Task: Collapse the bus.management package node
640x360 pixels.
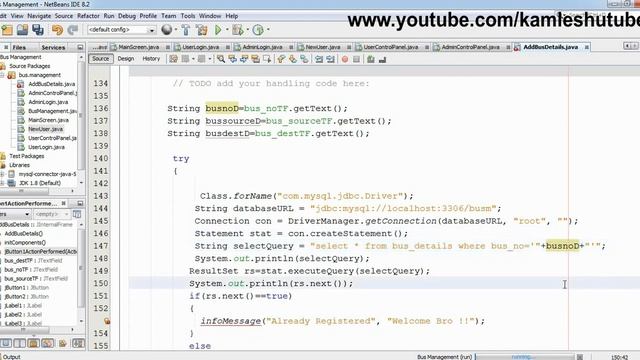Action: 2,75
